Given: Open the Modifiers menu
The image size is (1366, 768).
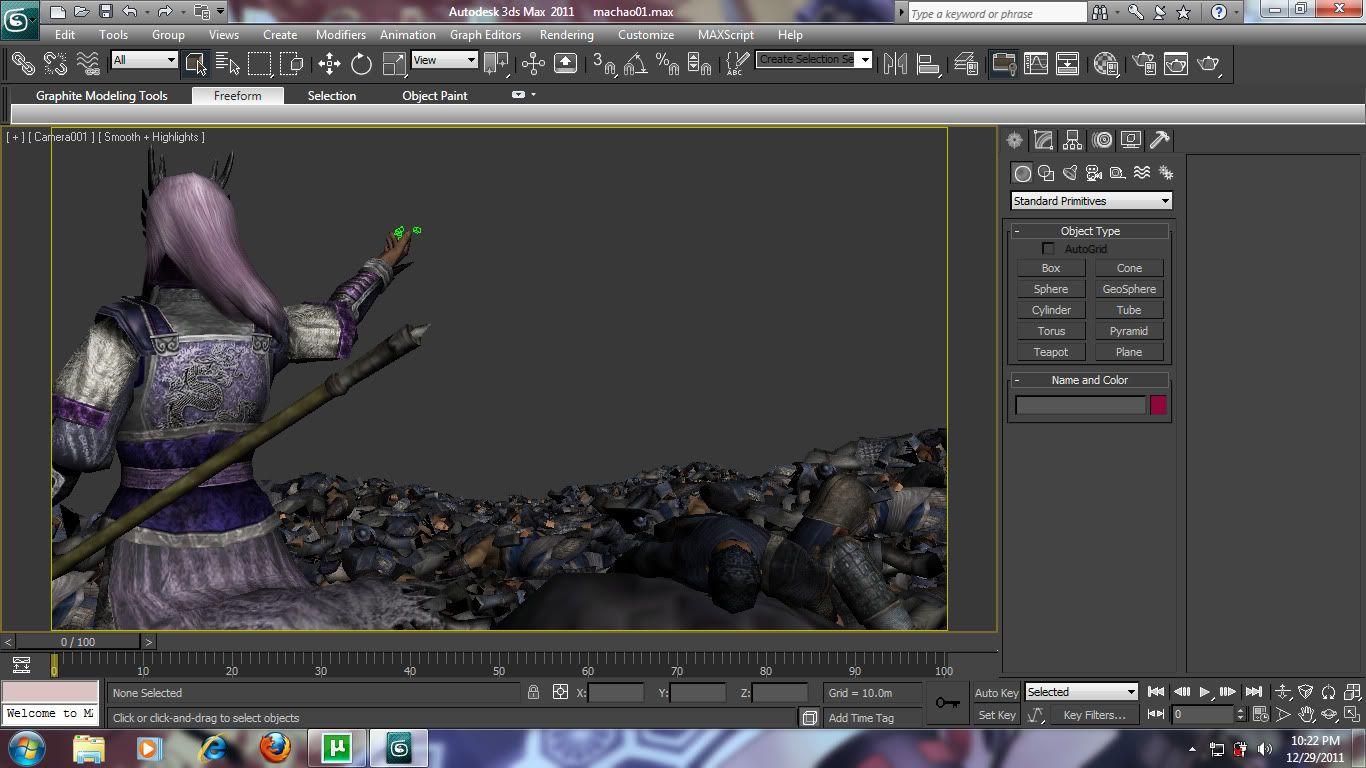Looking at the screenshot, I should coord(341,35).
